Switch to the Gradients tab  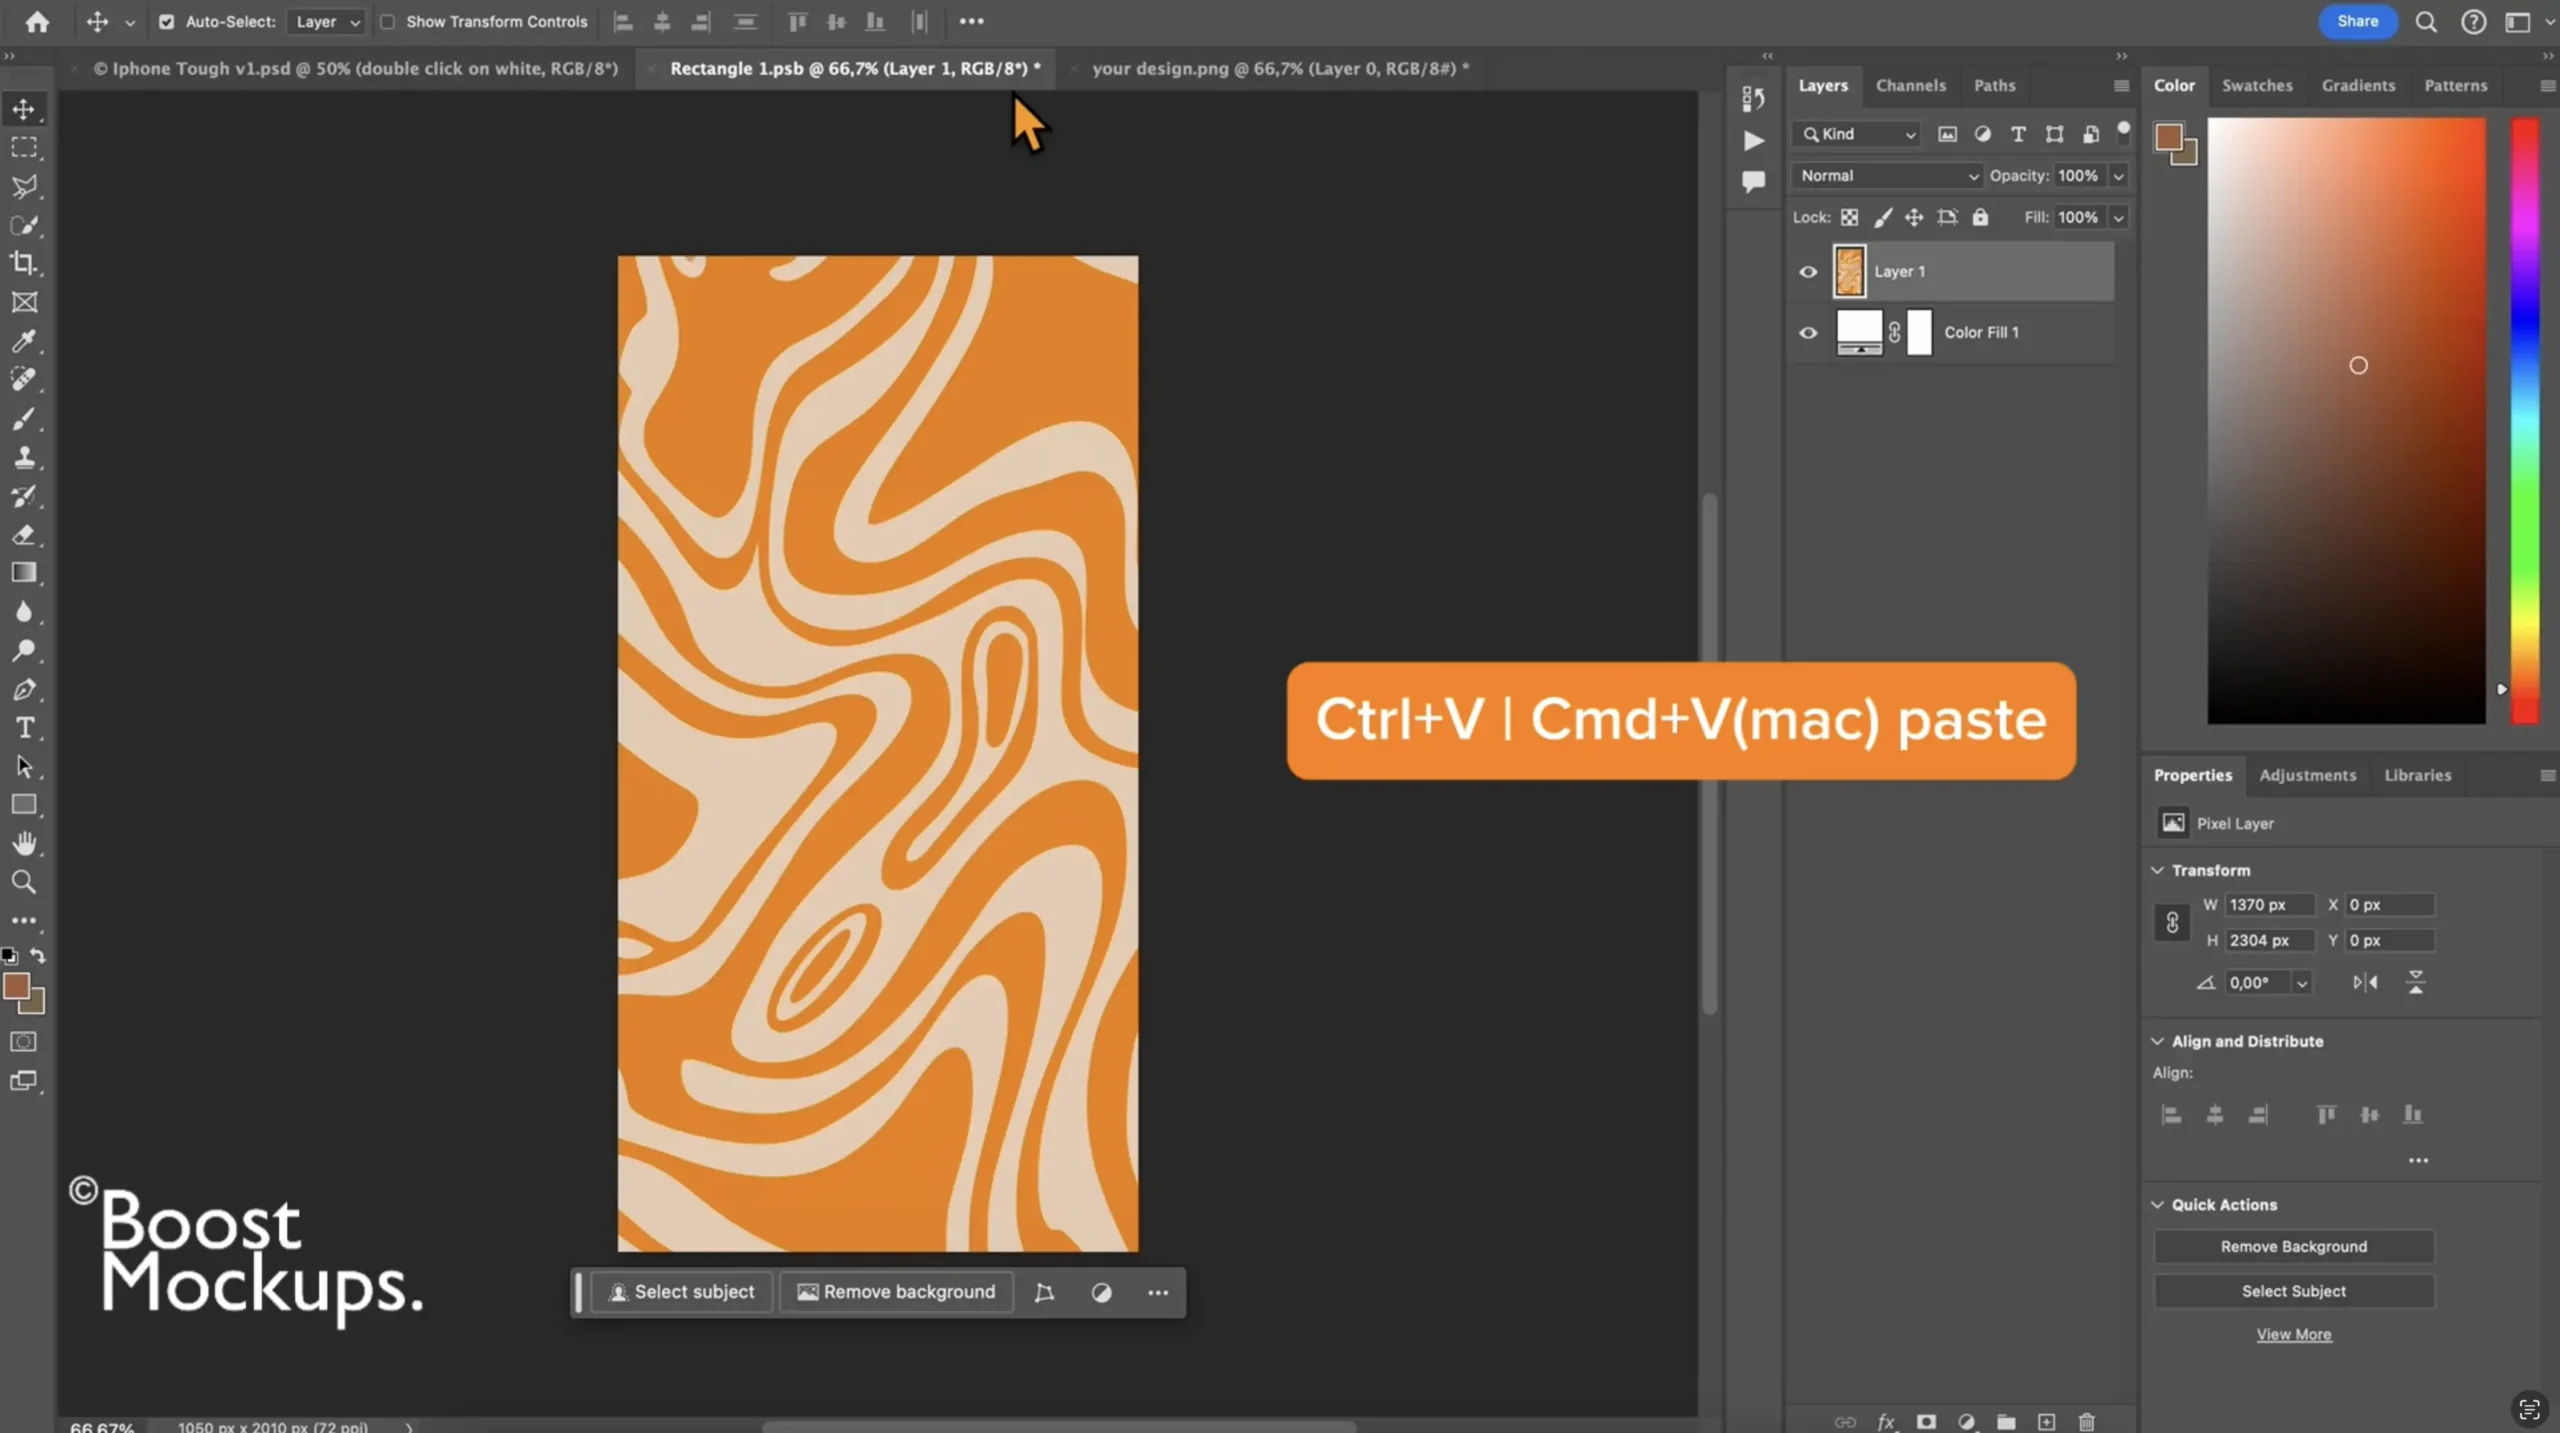[x=2358, y=86]
